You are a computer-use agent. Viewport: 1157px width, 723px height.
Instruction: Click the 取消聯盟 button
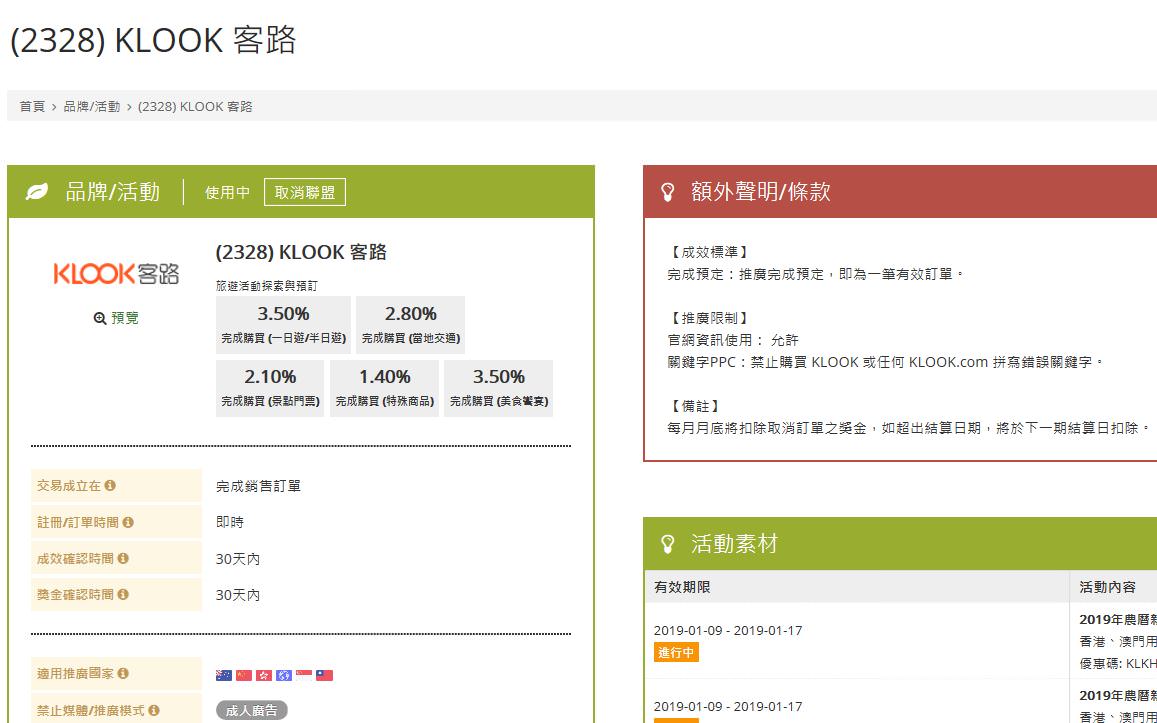point(305,193)
